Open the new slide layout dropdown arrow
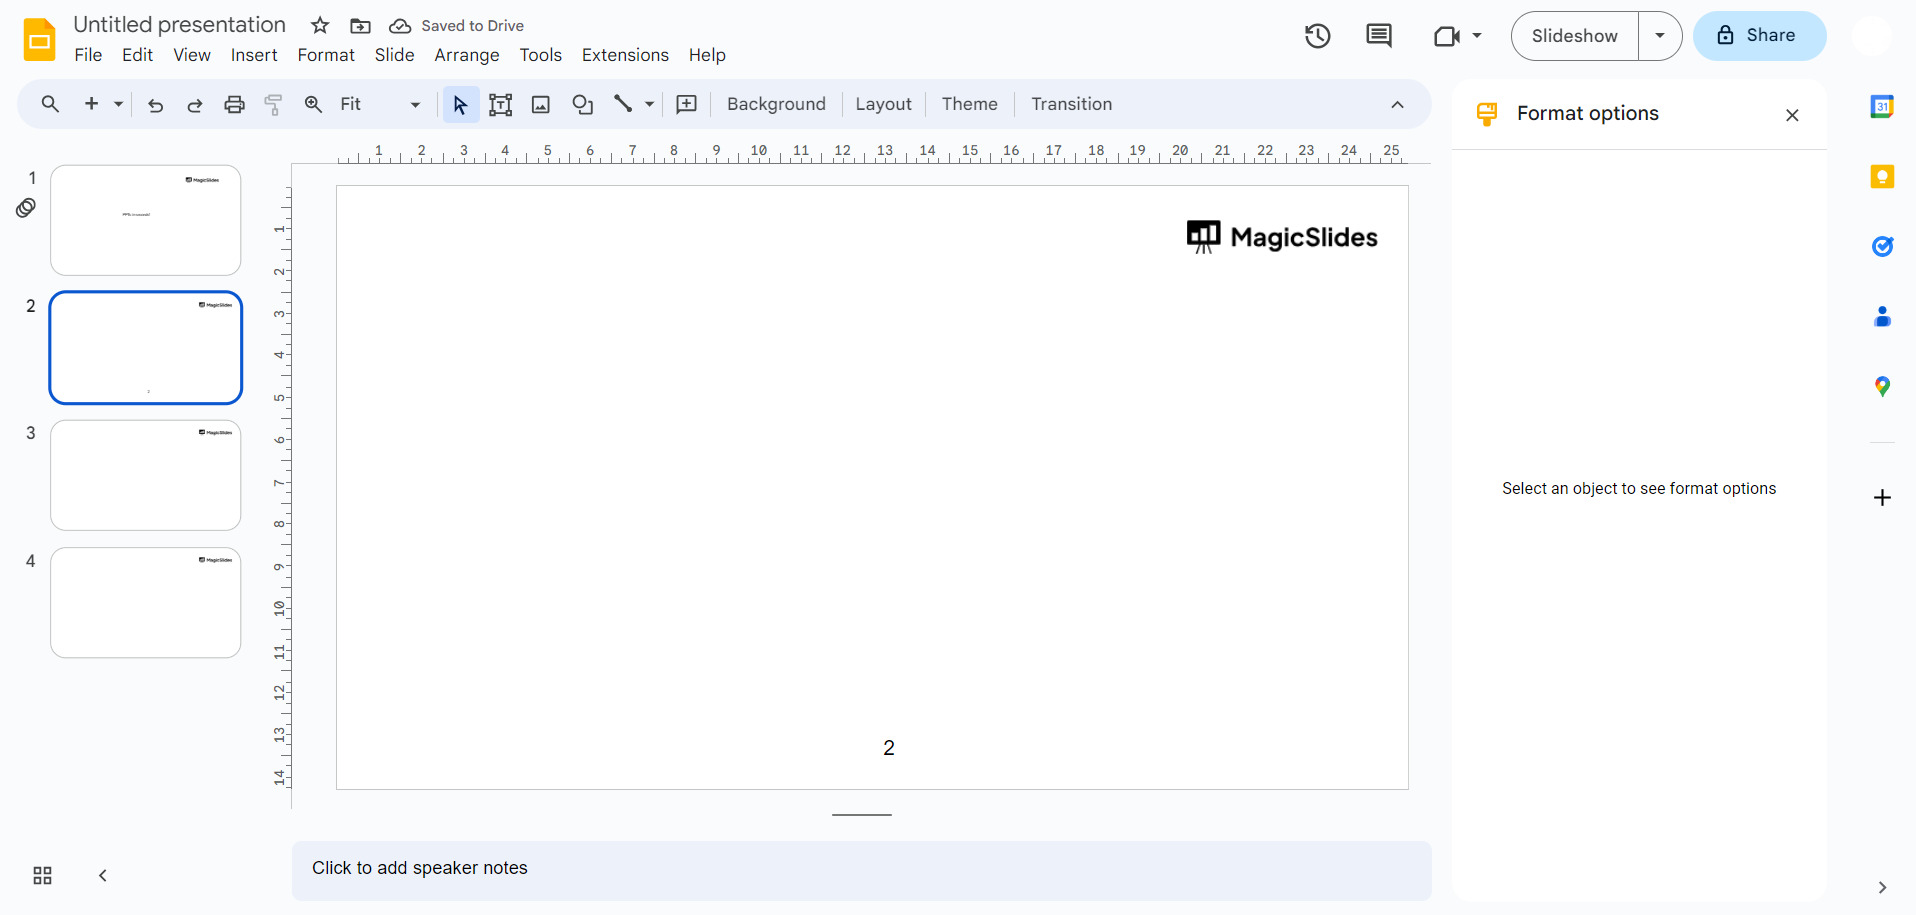This screenshot has height=915, width=1916. tap(118, 104)
